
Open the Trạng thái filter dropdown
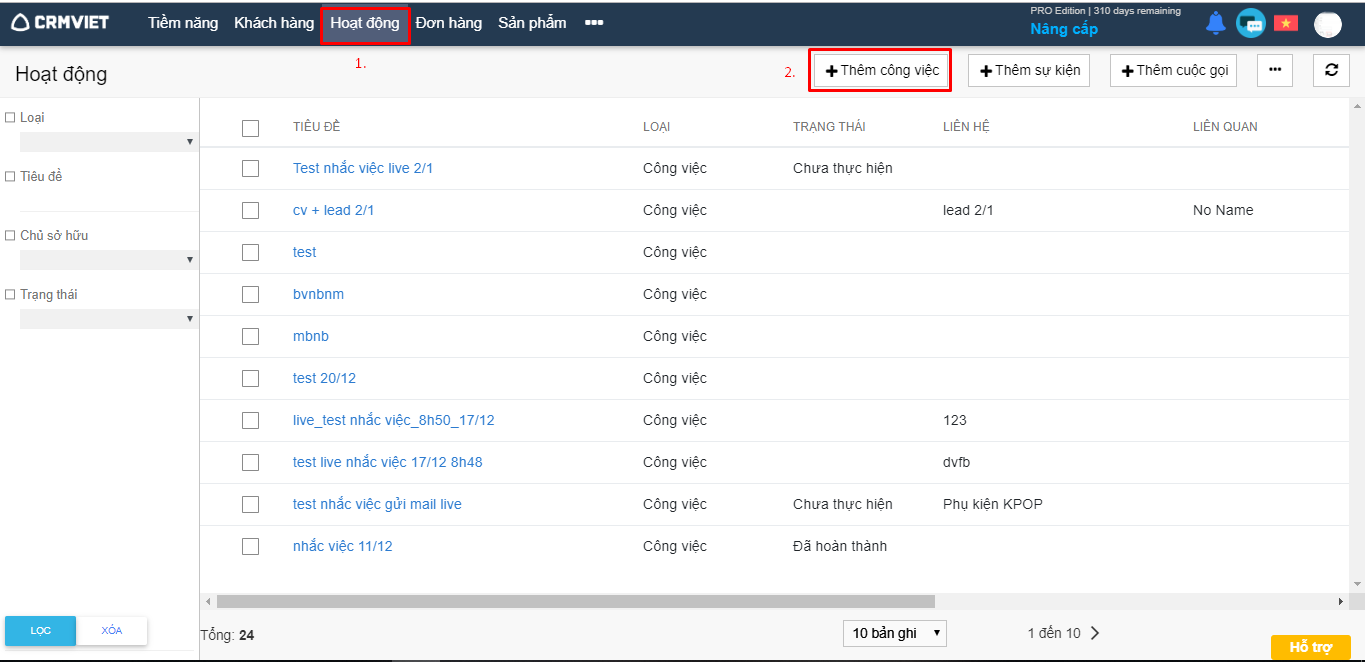tap(107, 319)
